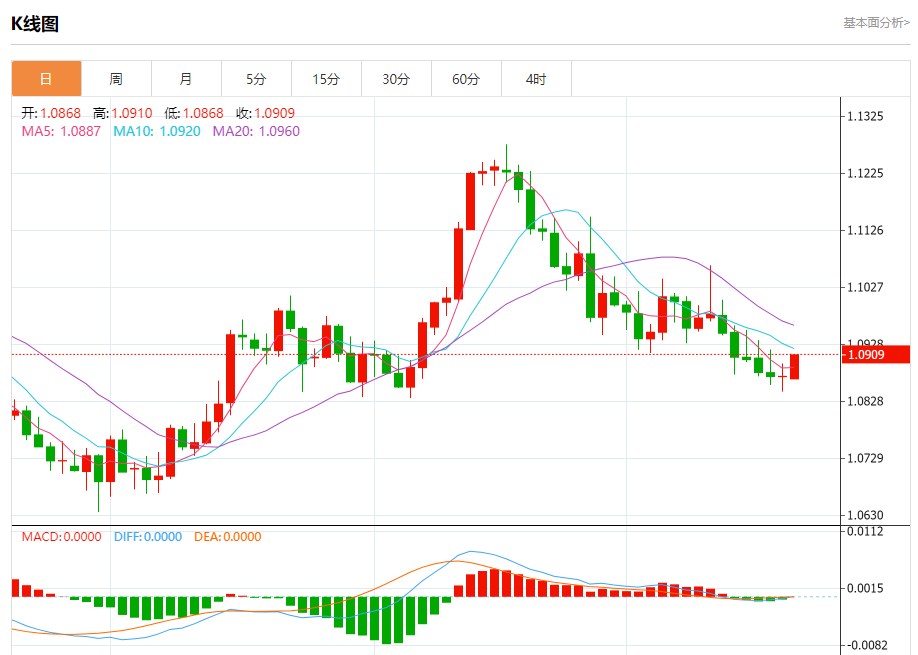The height and width of the screenshot is (655, 918).
Task: Select the 30分 timeframe tab
Action: point(396,79)
